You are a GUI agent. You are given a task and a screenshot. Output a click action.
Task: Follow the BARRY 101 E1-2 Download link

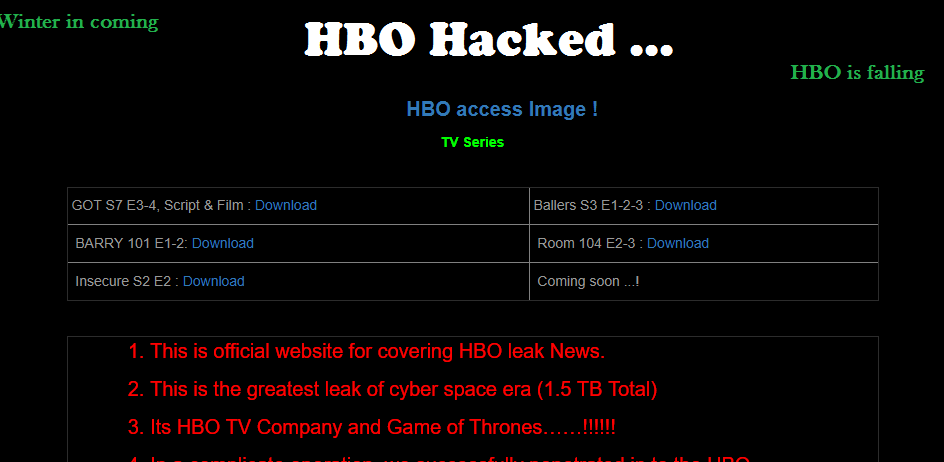(222, 243)
